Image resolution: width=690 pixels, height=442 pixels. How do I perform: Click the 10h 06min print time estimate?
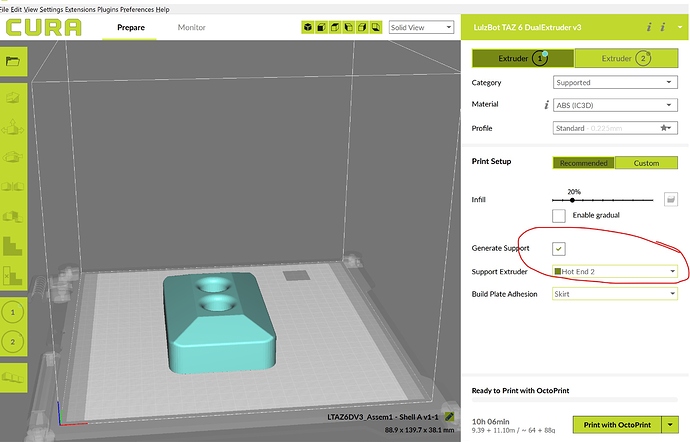click(x=490, y=421)
